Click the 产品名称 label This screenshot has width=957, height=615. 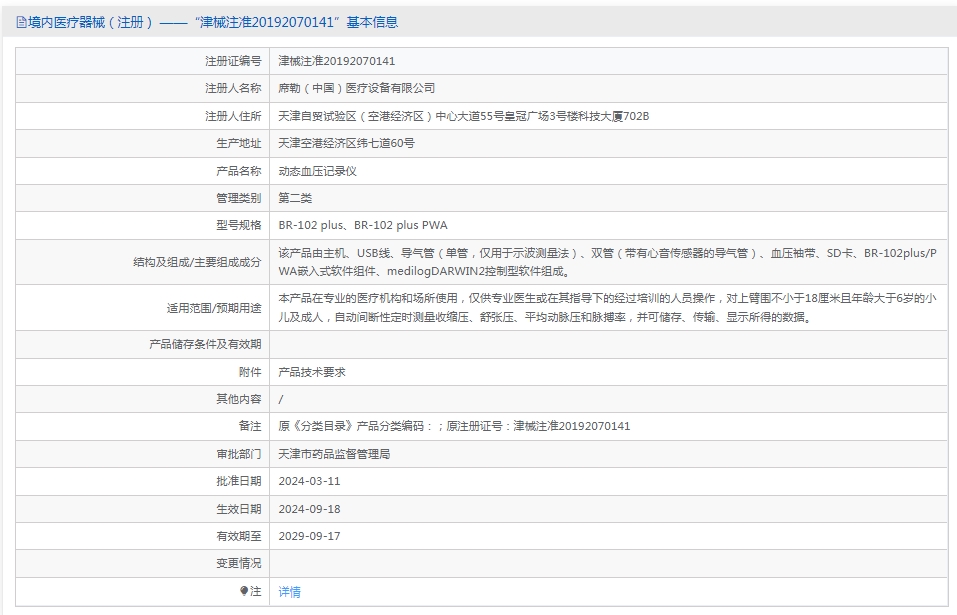coord(239,171)
